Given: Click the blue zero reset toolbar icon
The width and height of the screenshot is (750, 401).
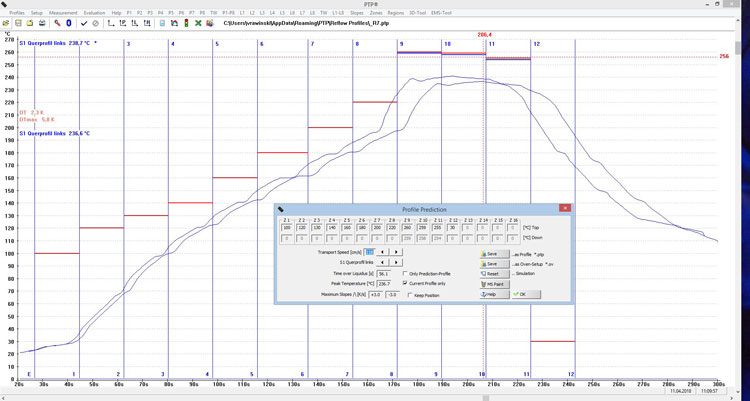Looking at the screenshot, I should 69,21.
